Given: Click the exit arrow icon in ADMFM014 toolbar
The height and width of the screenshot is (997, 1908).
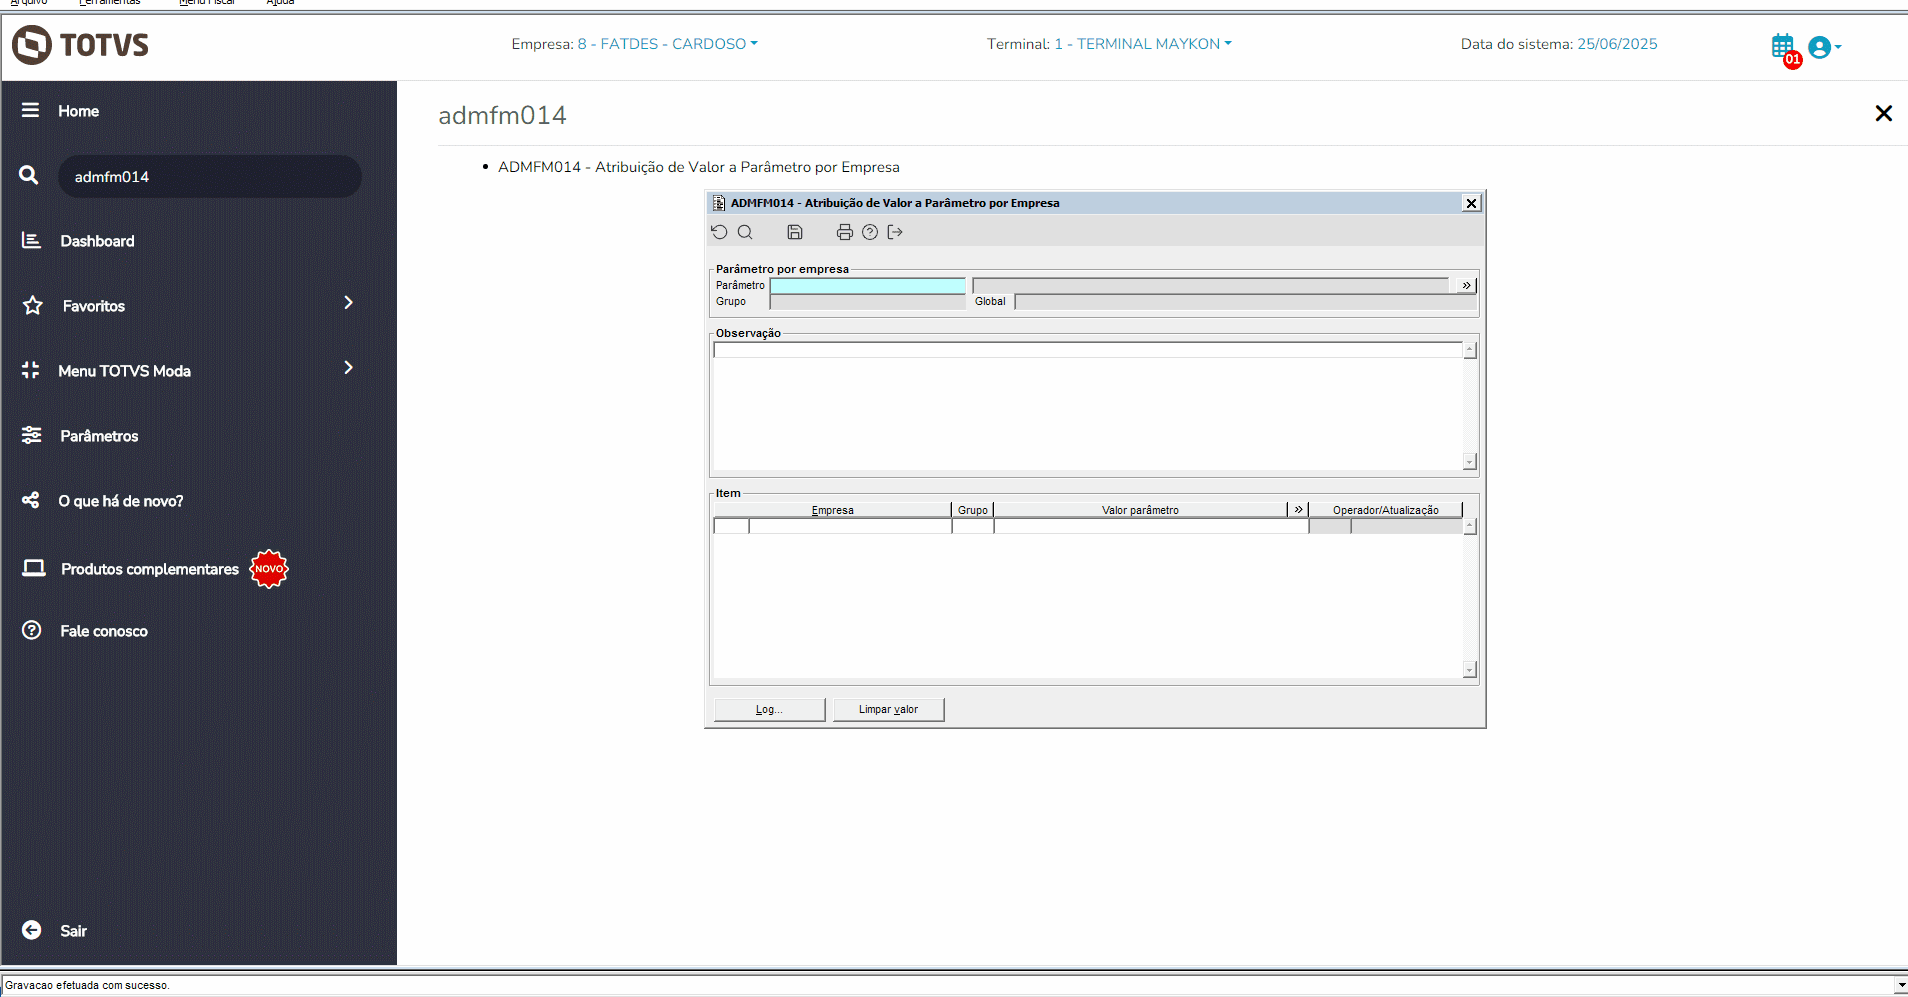Looking at the screenshot, I should point(895,232).
